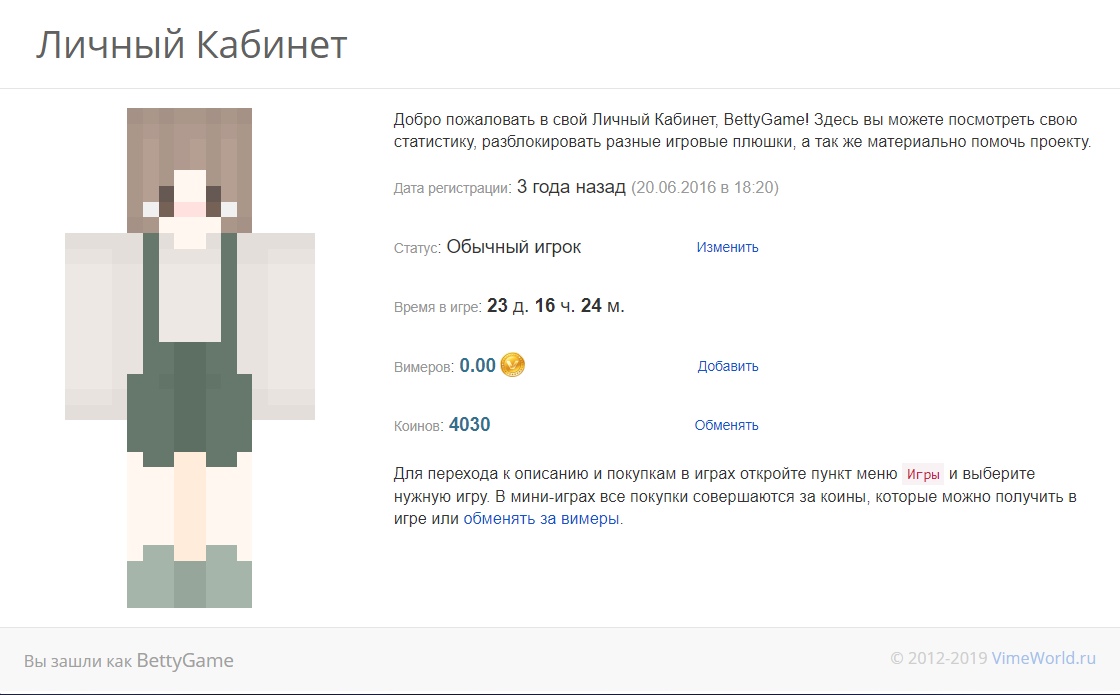Select the 4030 coins value
Image resolution: width=1120 pixels, height=695 pixels.
[469, 425]
